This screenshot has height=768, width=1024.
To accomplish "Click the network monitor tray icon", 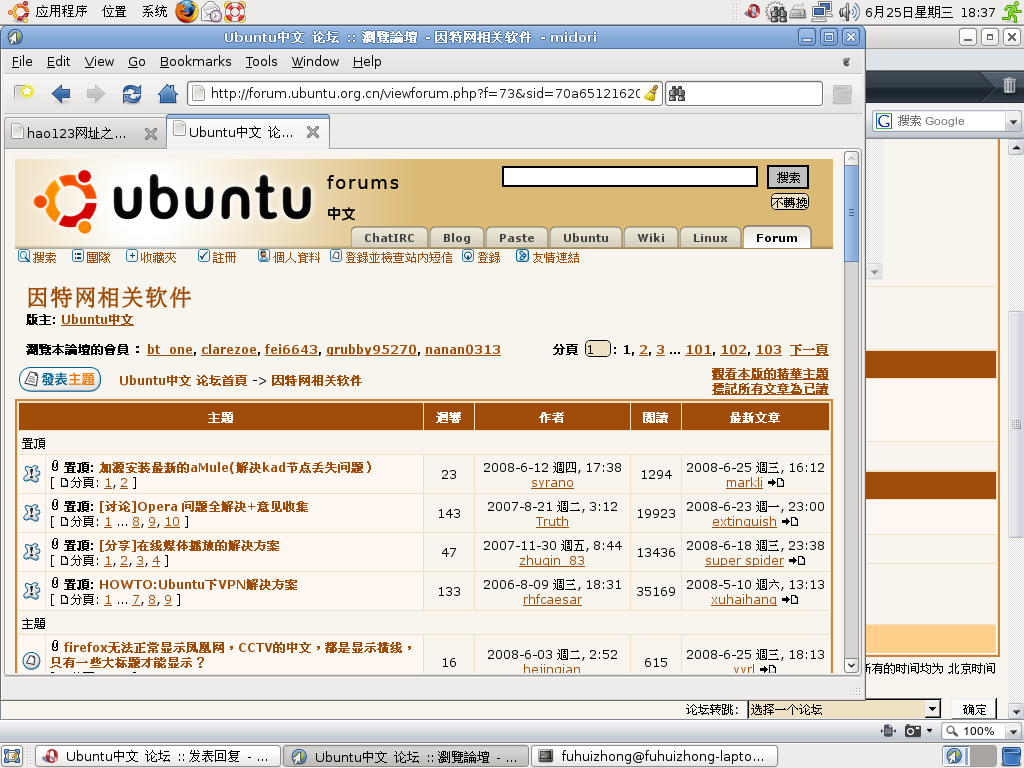I will 822,11.
